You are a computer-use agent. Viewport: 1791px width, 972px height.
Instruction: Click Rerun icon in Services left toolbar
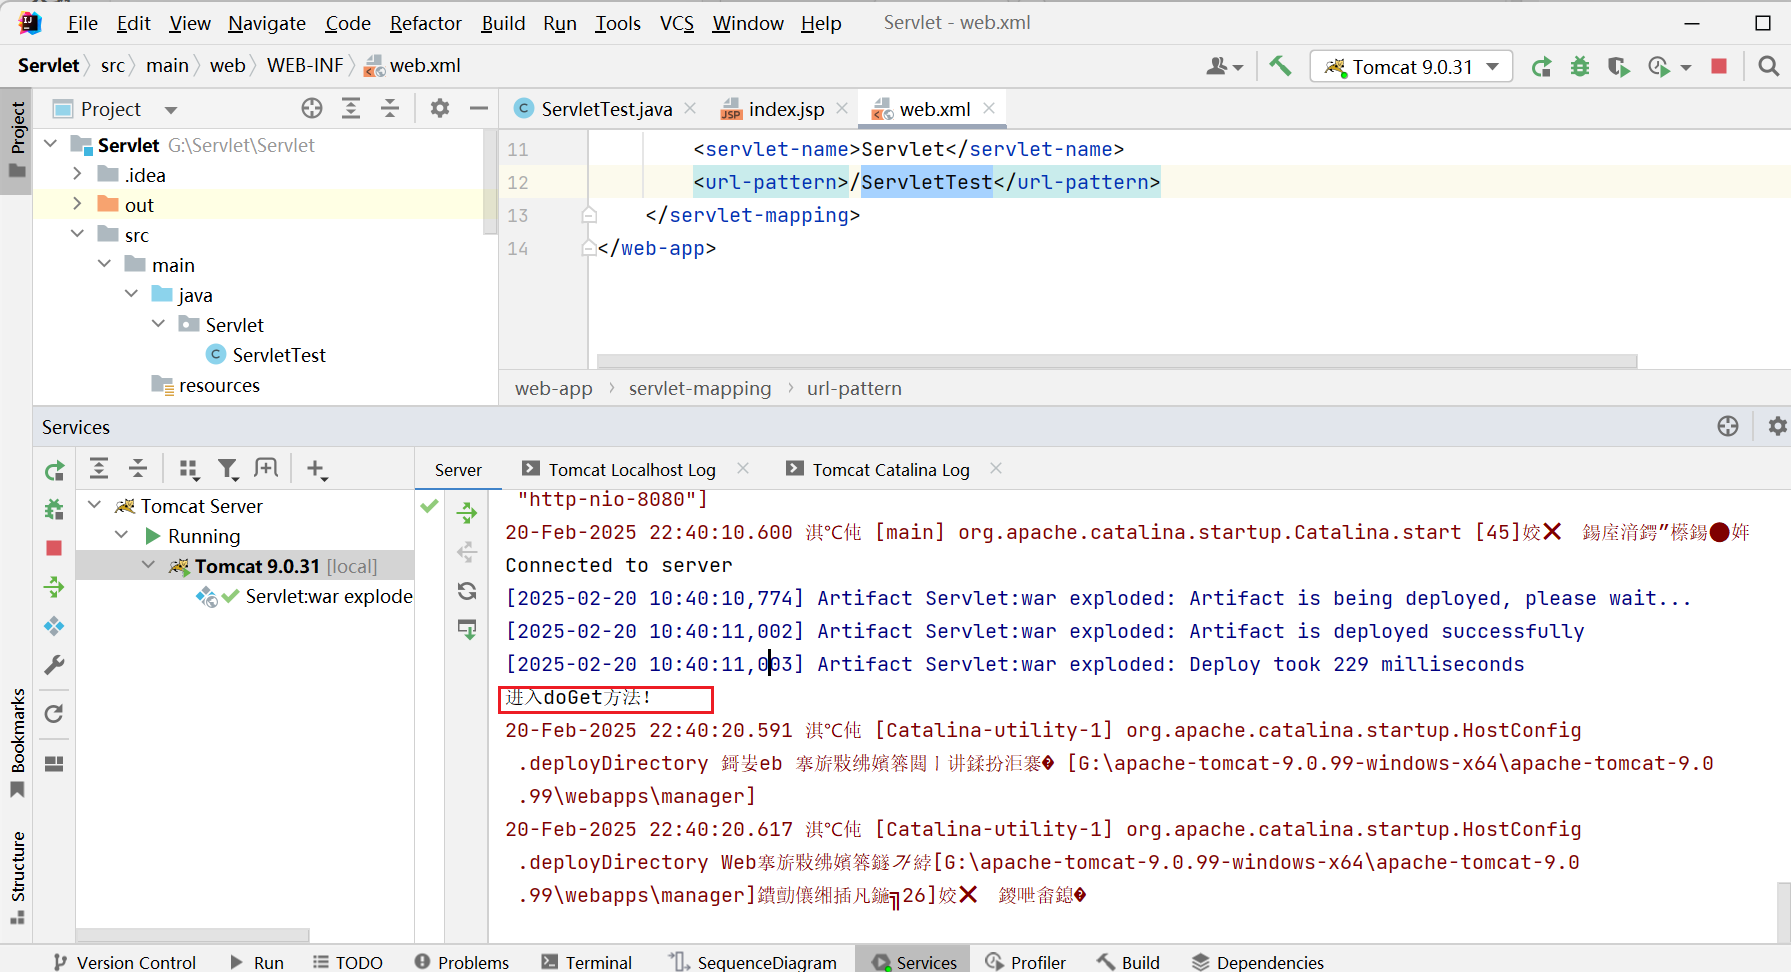[x=54, y=470]
